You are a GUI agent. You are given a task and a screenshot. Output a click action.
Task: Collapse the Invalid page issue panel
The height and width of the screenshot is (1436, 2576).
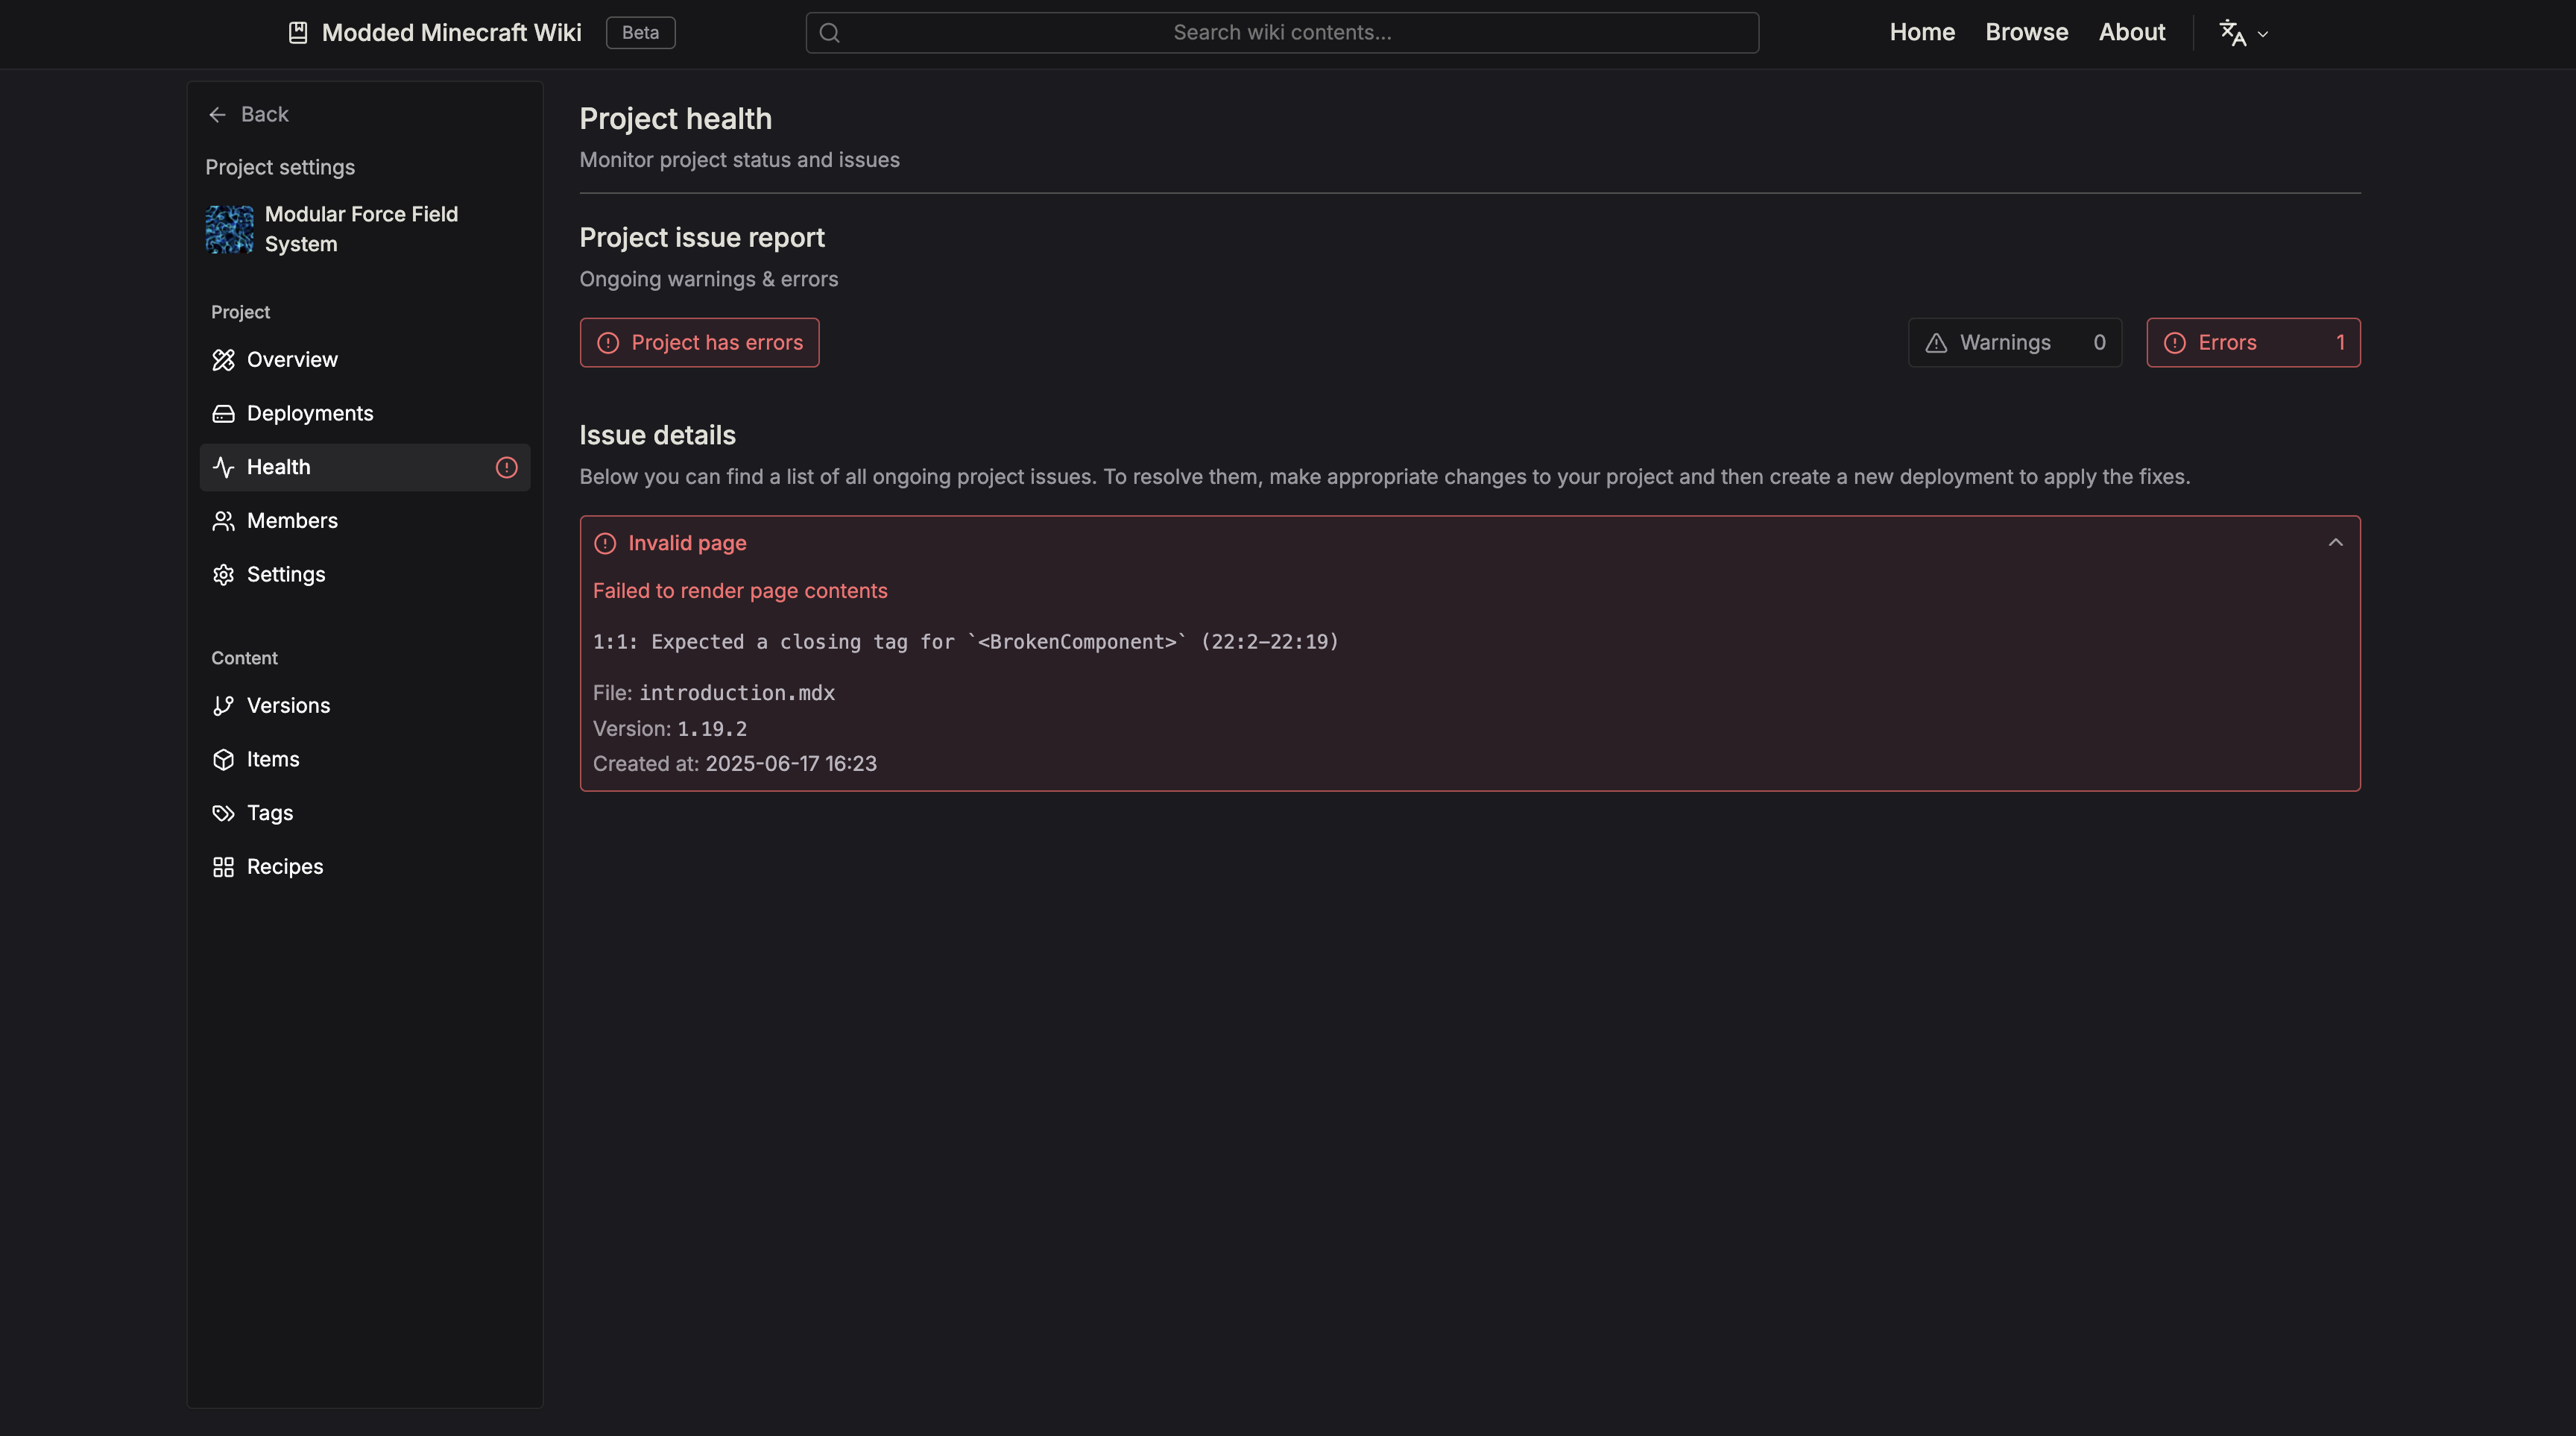click(2335, 542)
